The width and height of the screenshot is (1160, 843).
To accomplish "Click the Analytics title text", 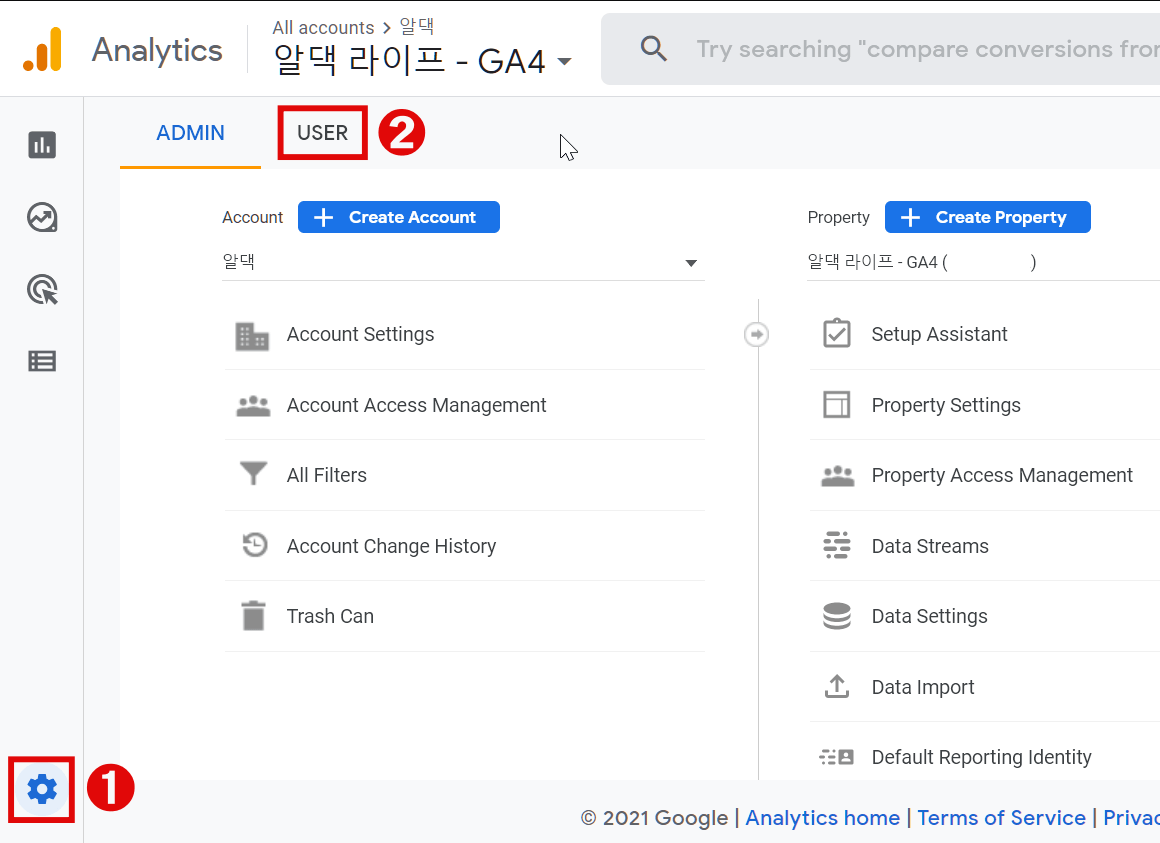I will pyautogui.click(x=157, y=51).
